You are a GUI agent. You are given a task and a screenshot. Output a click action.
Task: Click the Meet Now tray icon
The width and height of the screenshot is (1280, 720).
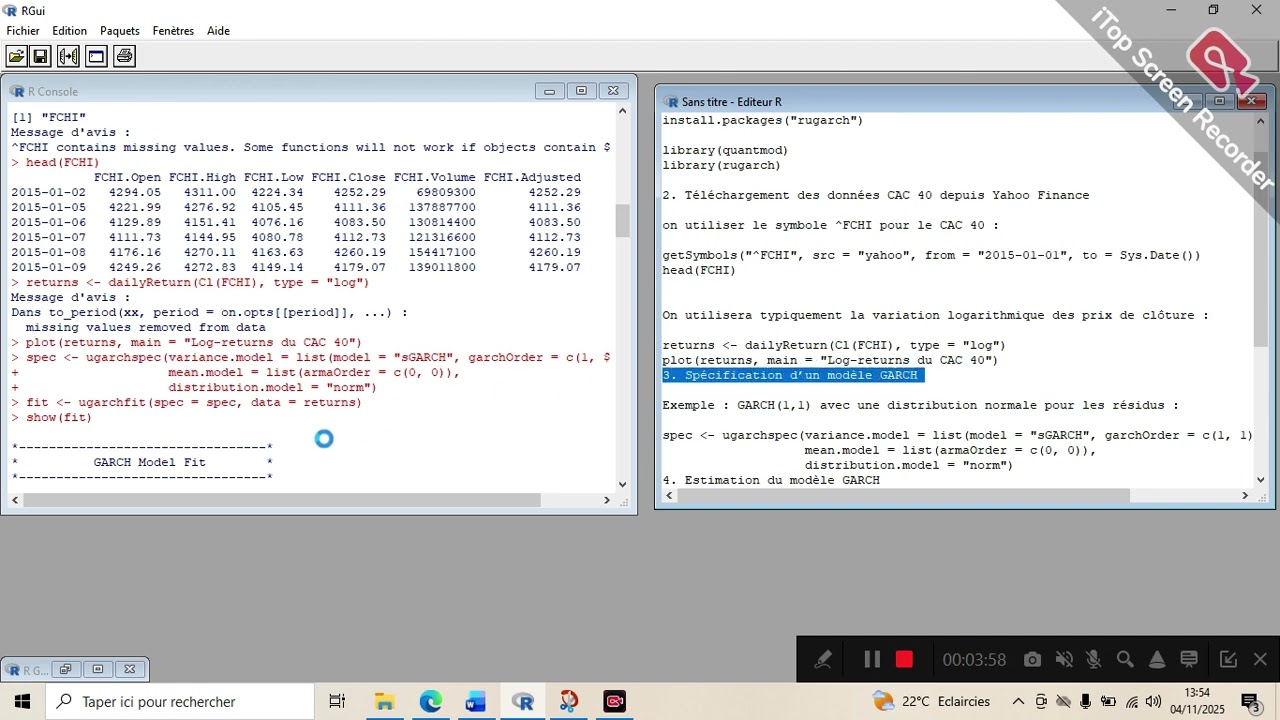[1041, 702]
